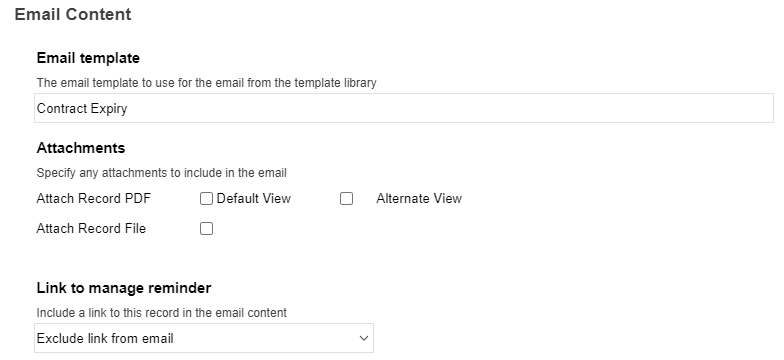Click the template library description text
Viewport: 784px width, 360px height.
click(x=206, y=83)
